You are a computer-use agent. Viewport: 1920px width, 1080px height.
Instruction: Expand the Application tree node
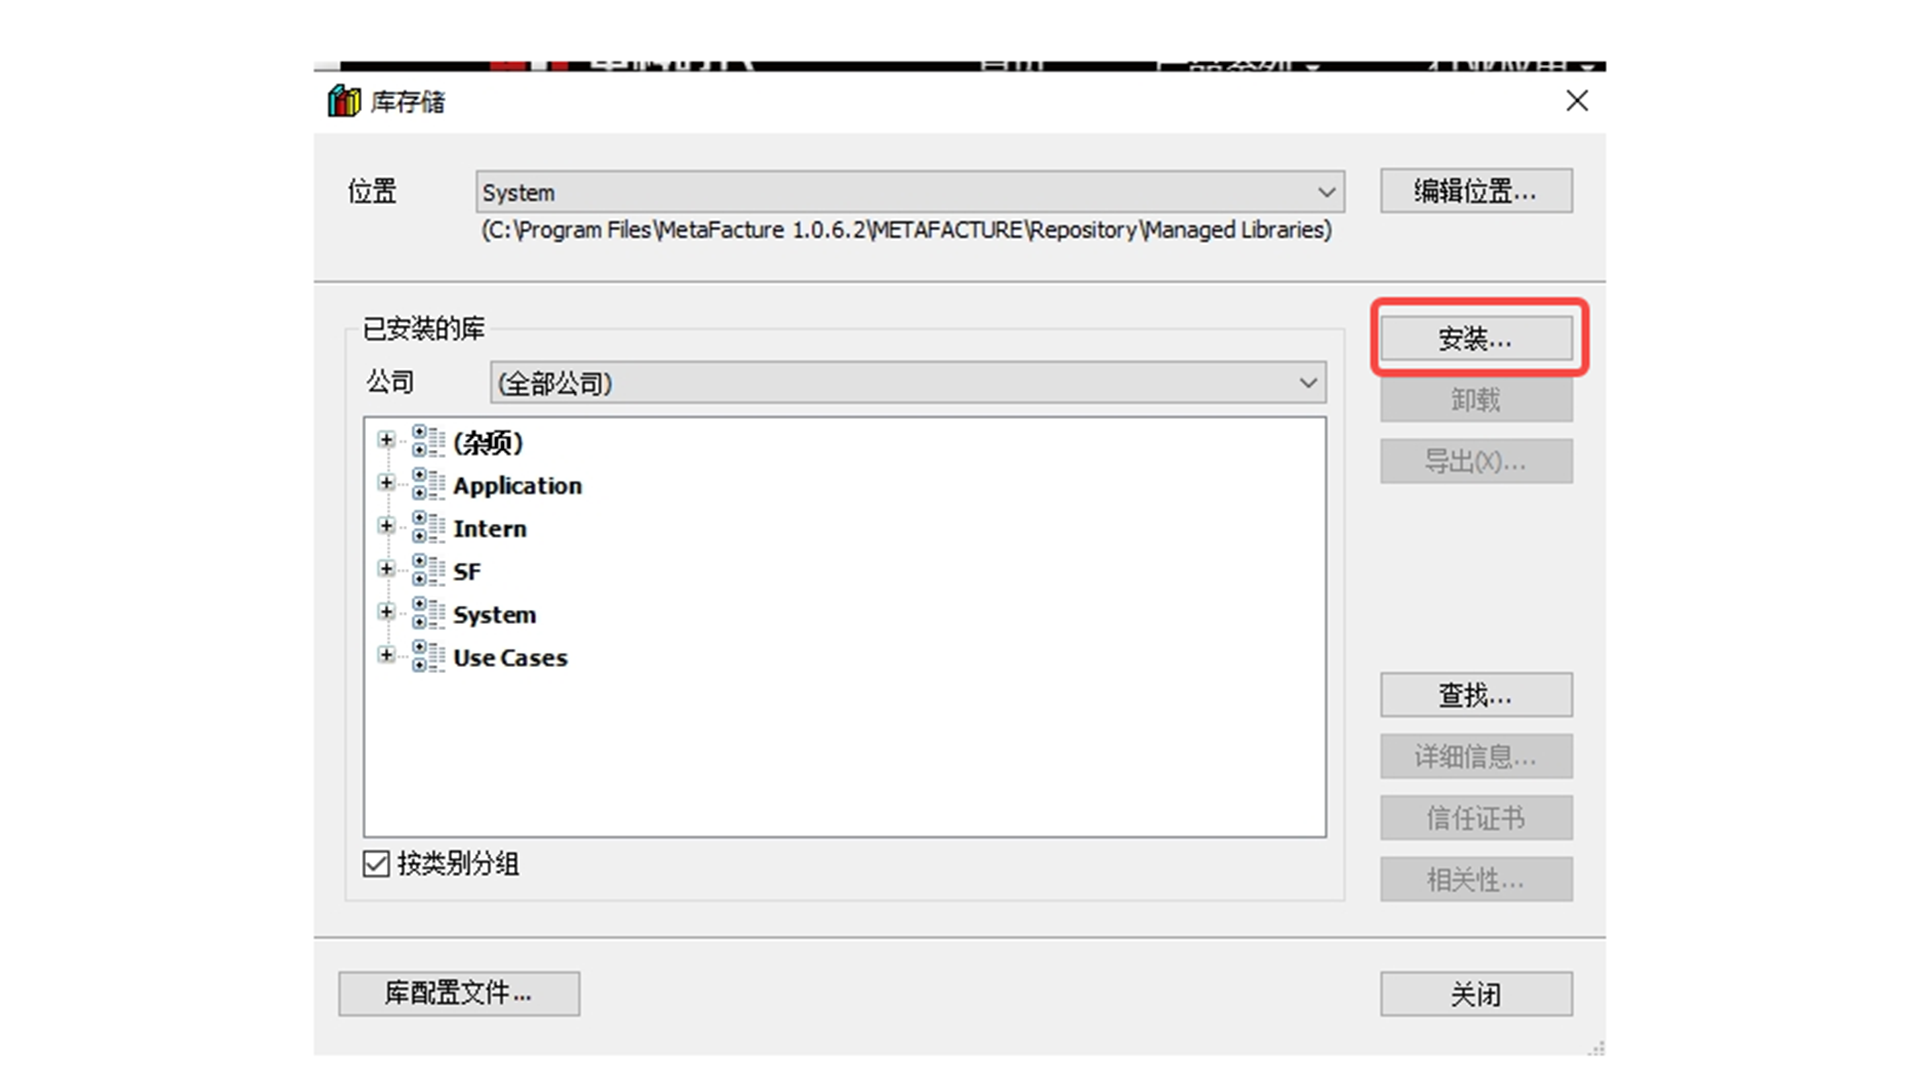pyautogui.click(x=386, y=483)
